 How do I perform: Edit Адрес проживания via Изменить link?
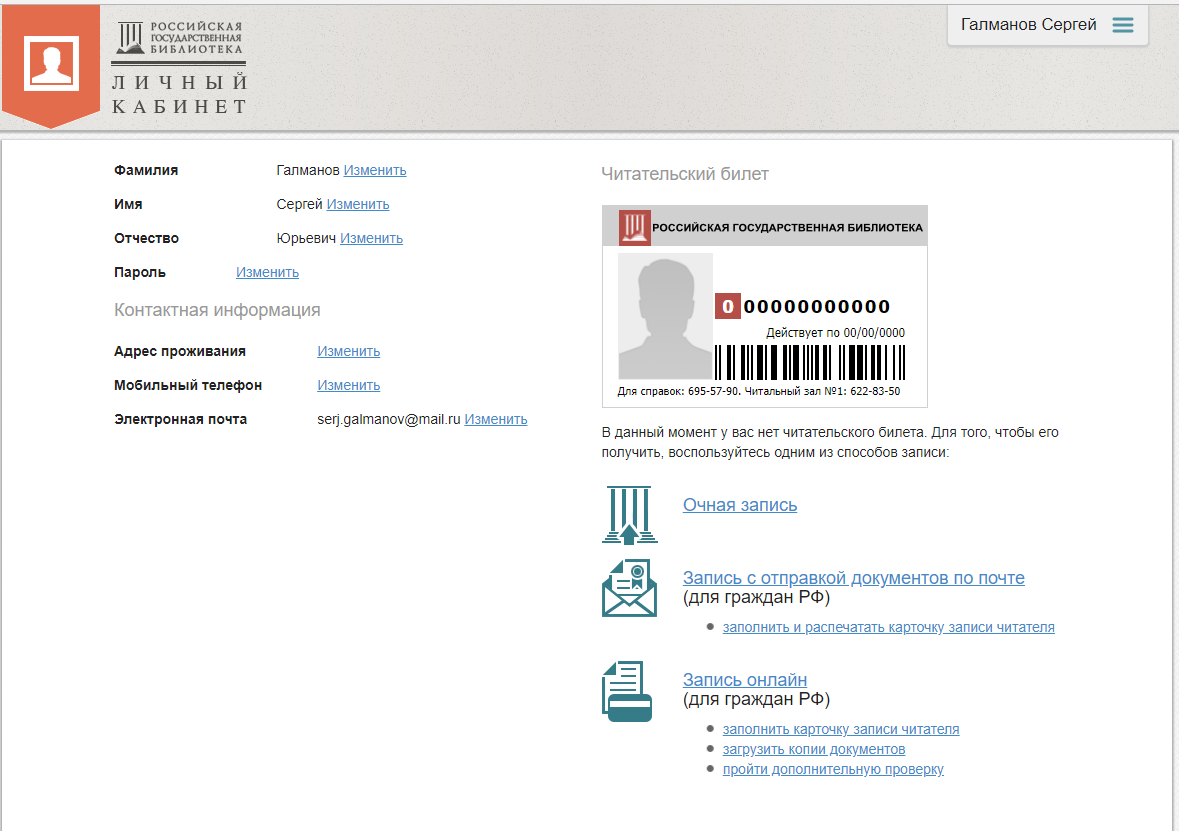pos(348,351)
